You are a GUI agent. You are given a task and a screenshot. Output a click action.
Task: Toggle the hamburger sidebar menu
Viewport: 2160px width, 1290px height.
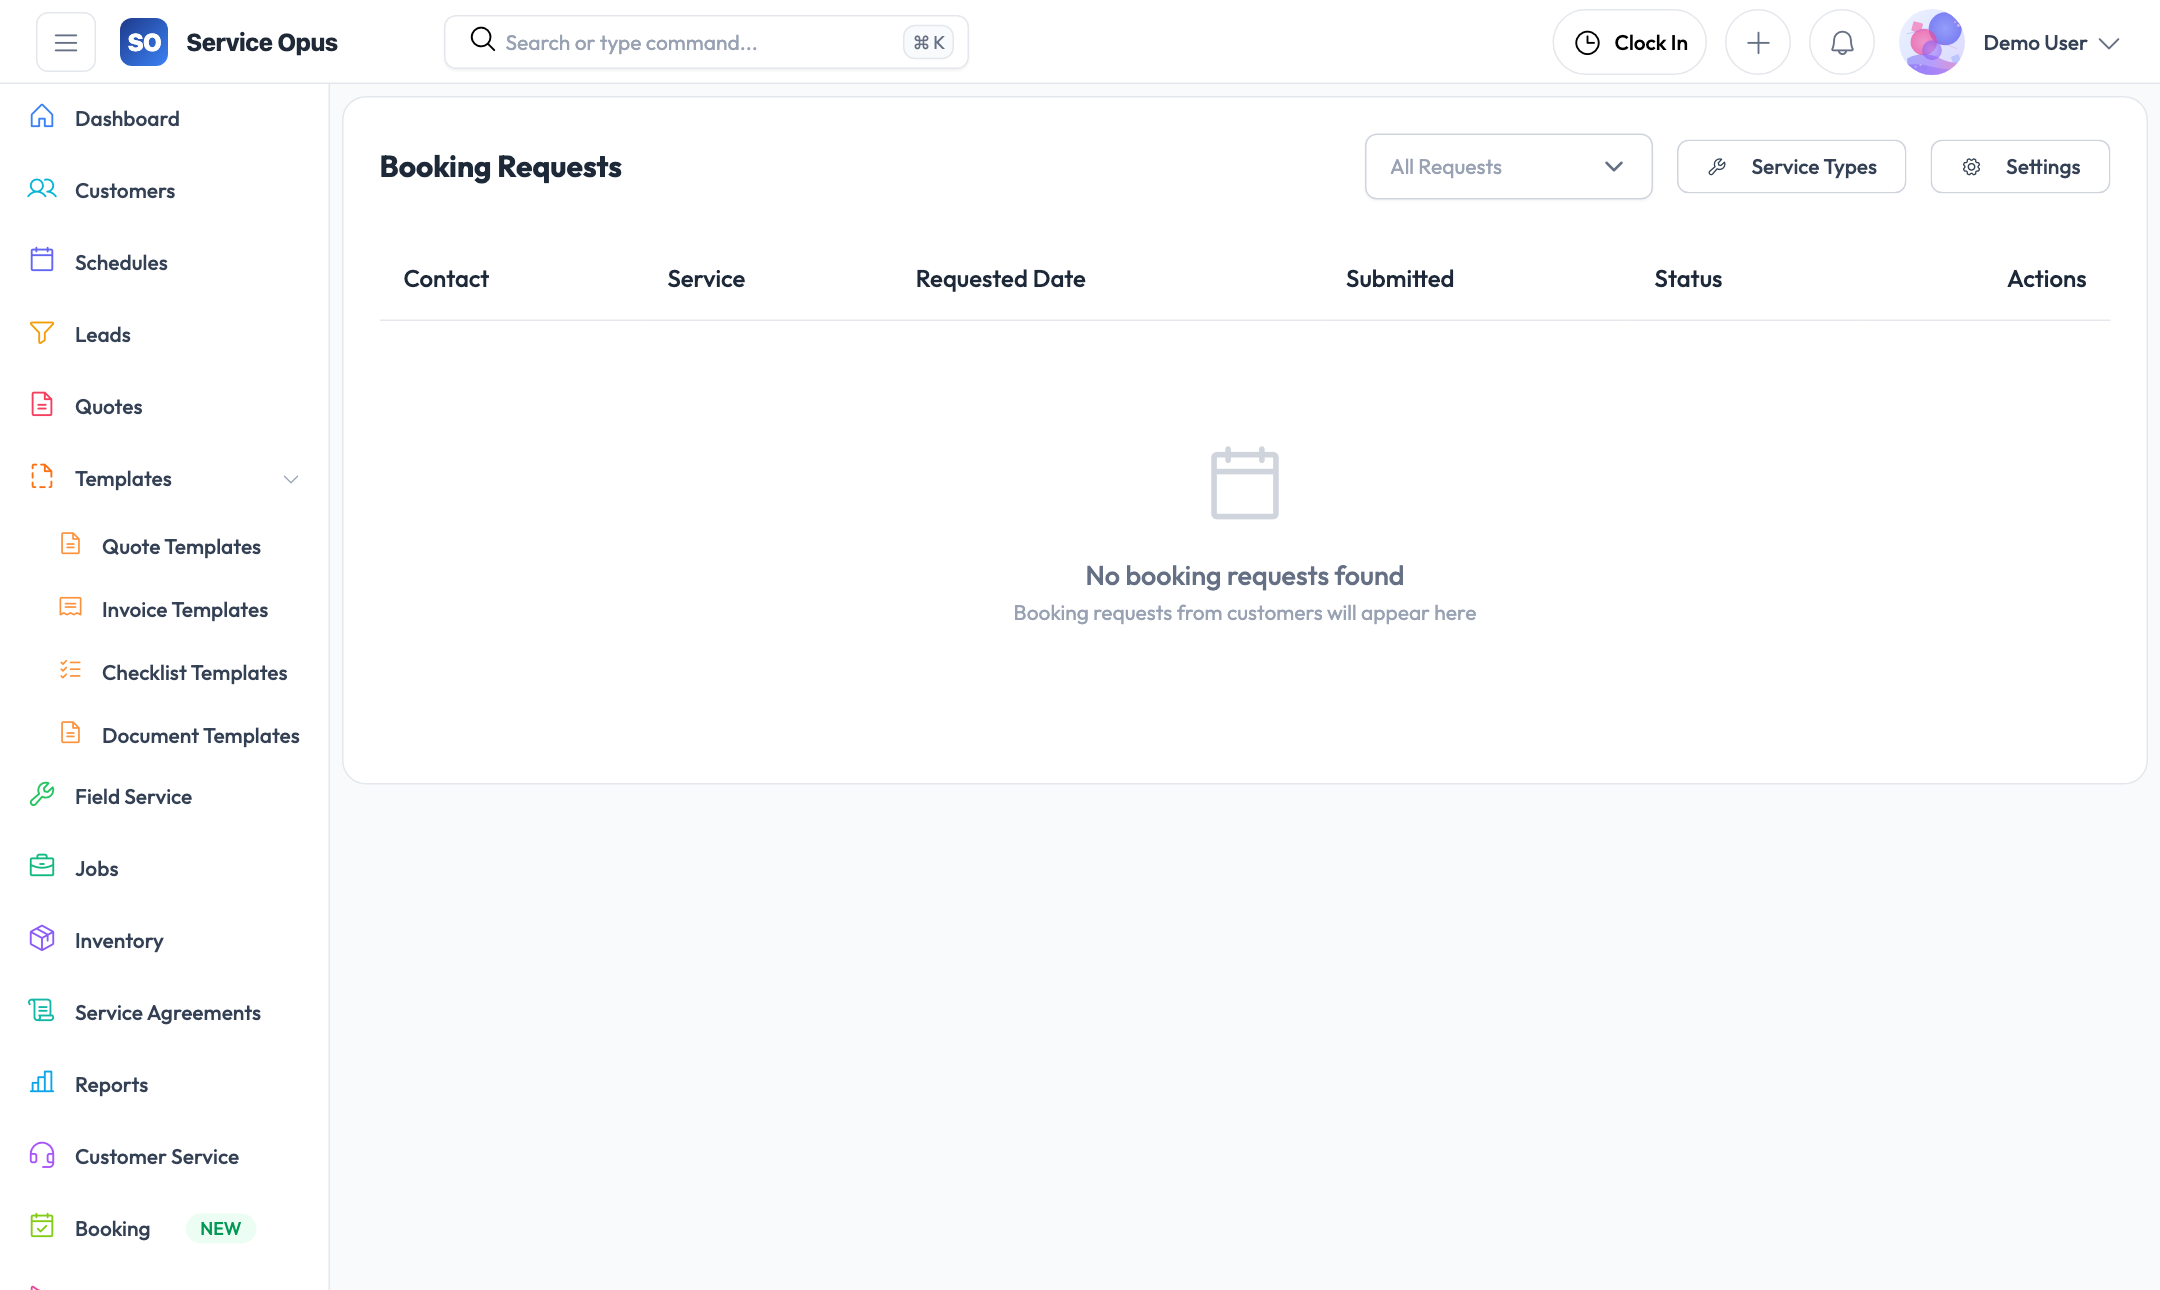[x=65, y=41]
